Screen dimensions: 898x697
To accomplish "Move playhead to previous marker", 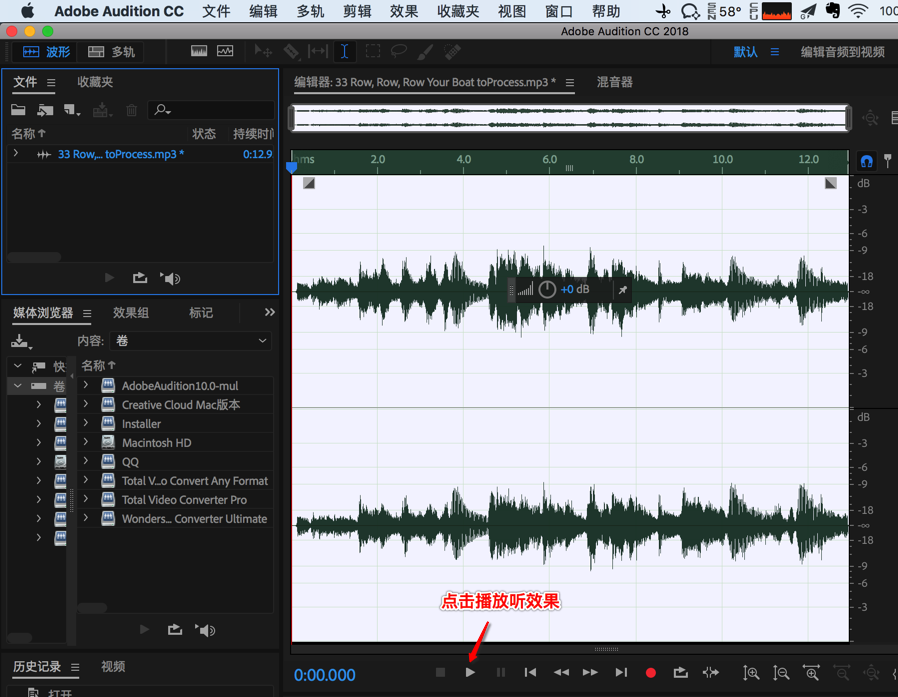I will 530,672.
